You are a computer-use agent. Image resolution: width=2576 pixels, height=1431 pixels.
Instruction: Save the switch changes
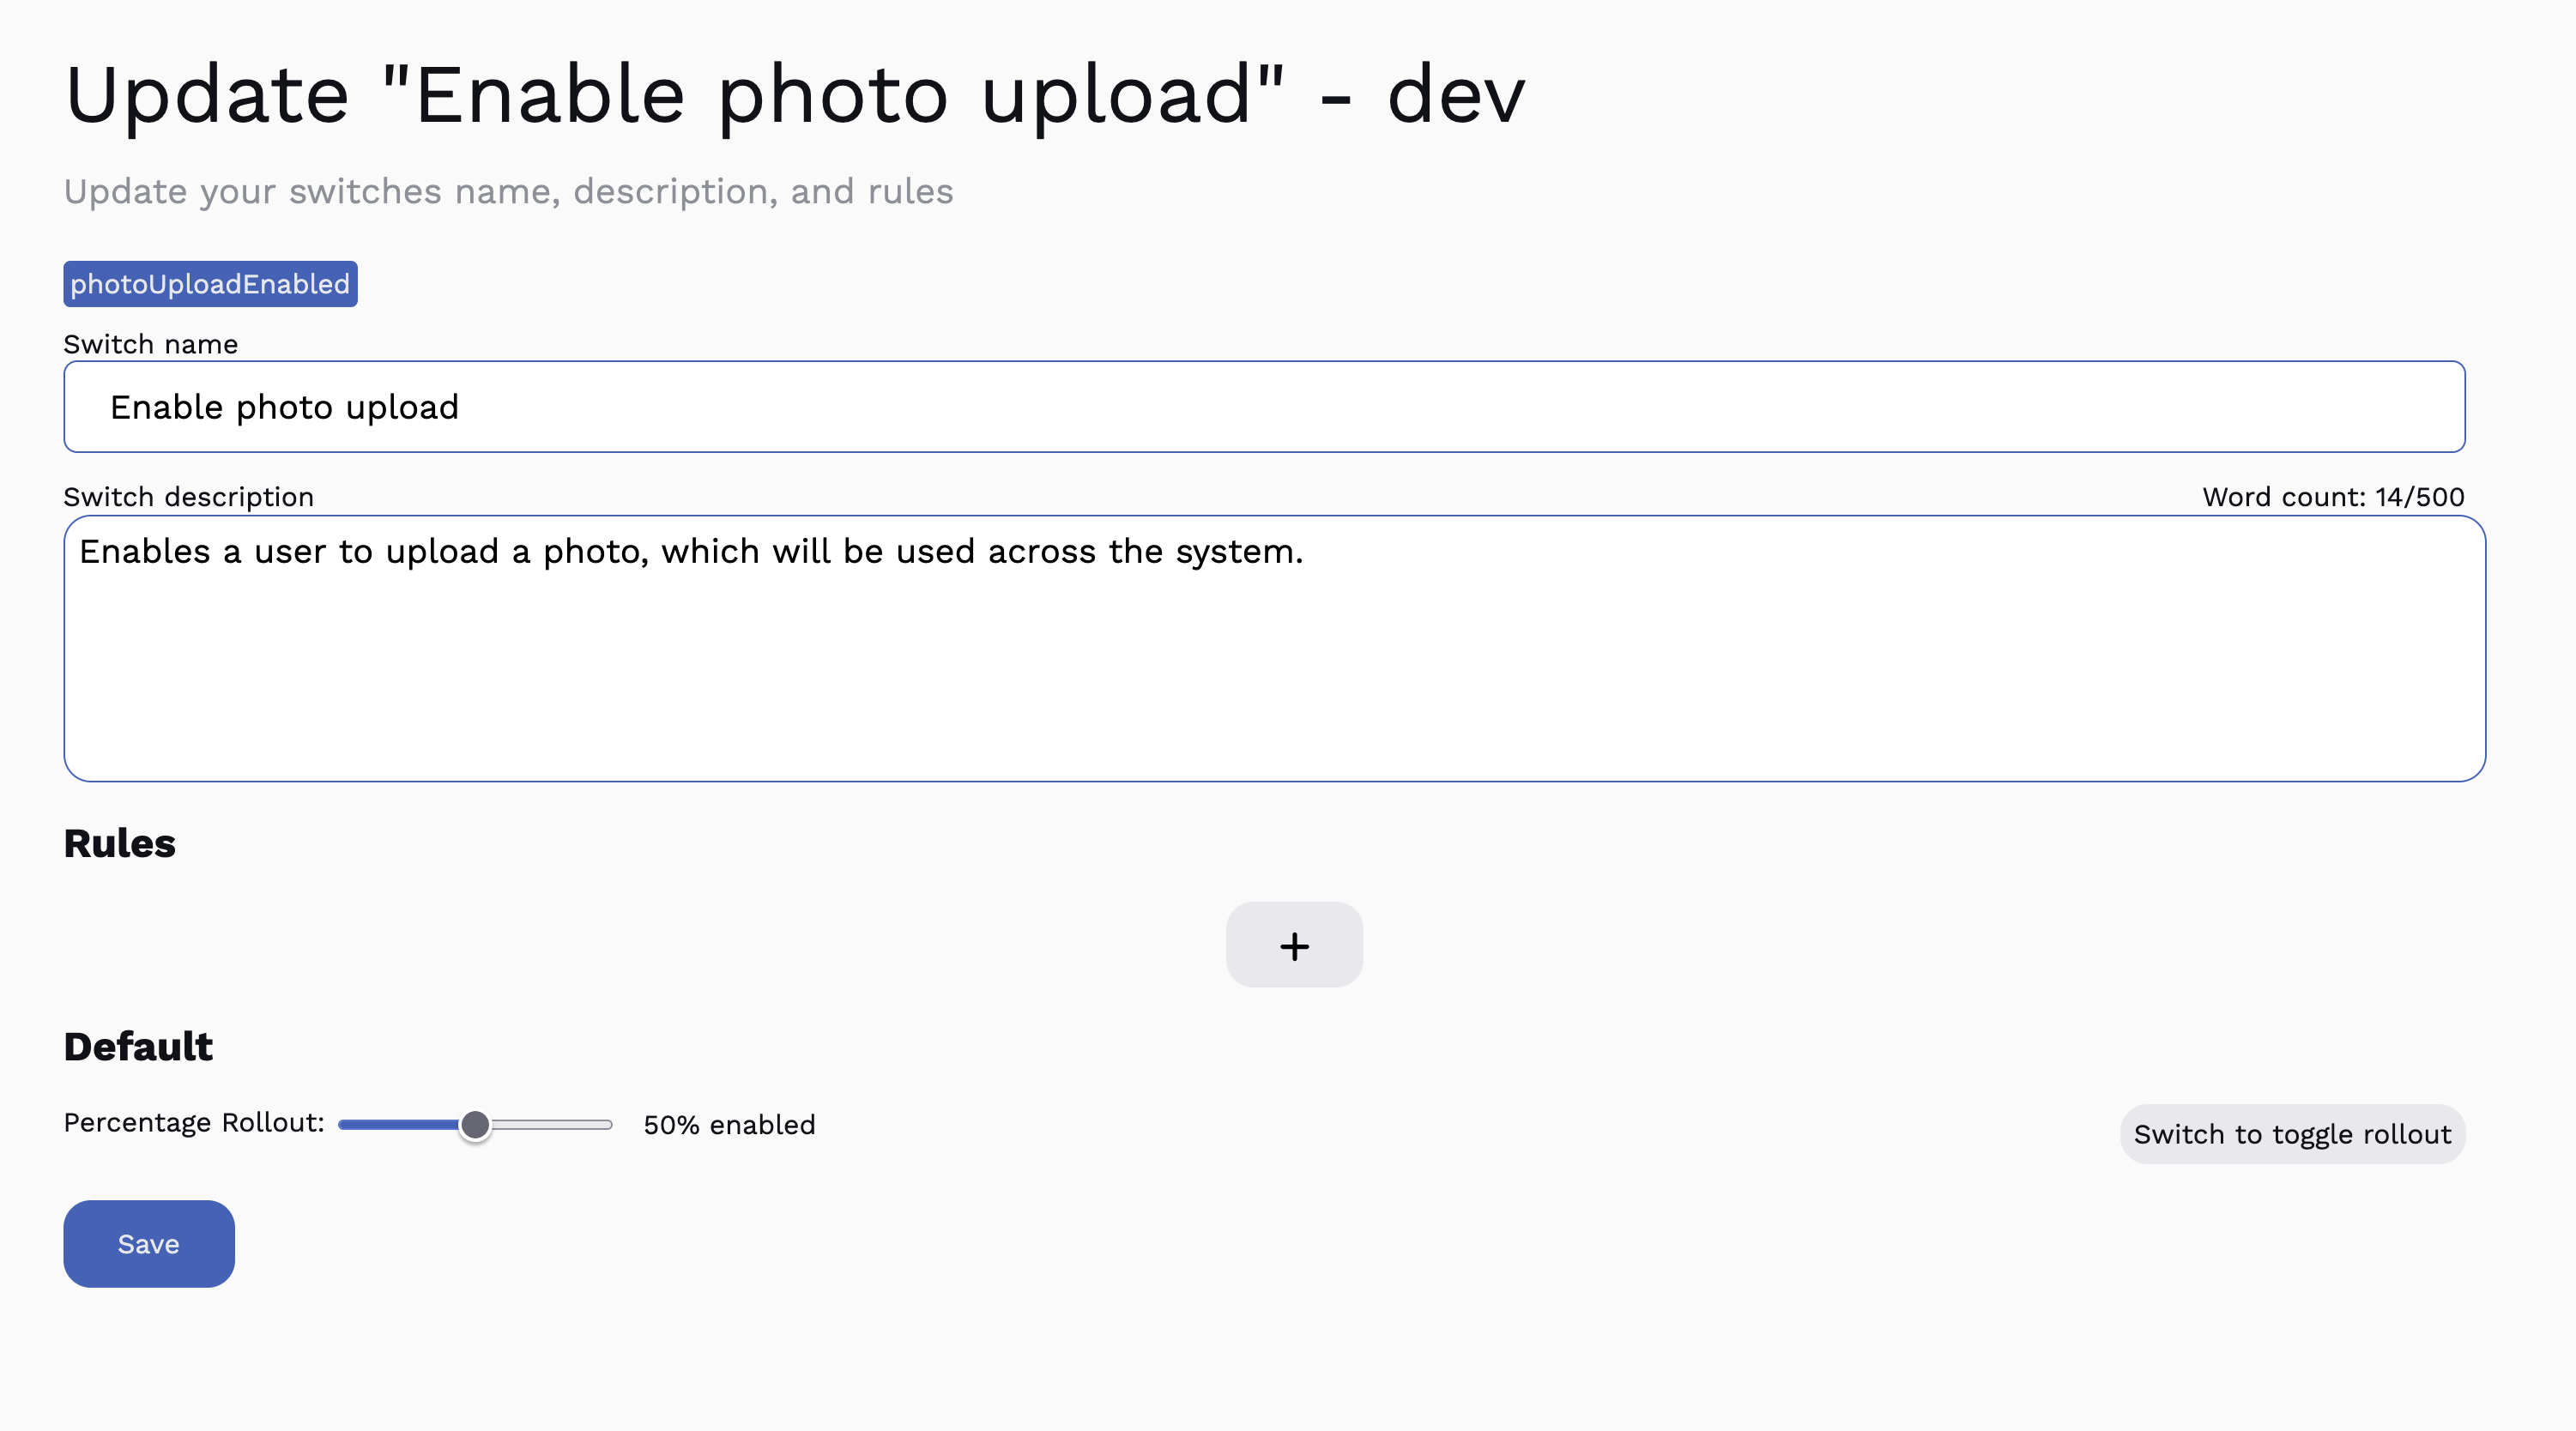tap(149, 1243)
